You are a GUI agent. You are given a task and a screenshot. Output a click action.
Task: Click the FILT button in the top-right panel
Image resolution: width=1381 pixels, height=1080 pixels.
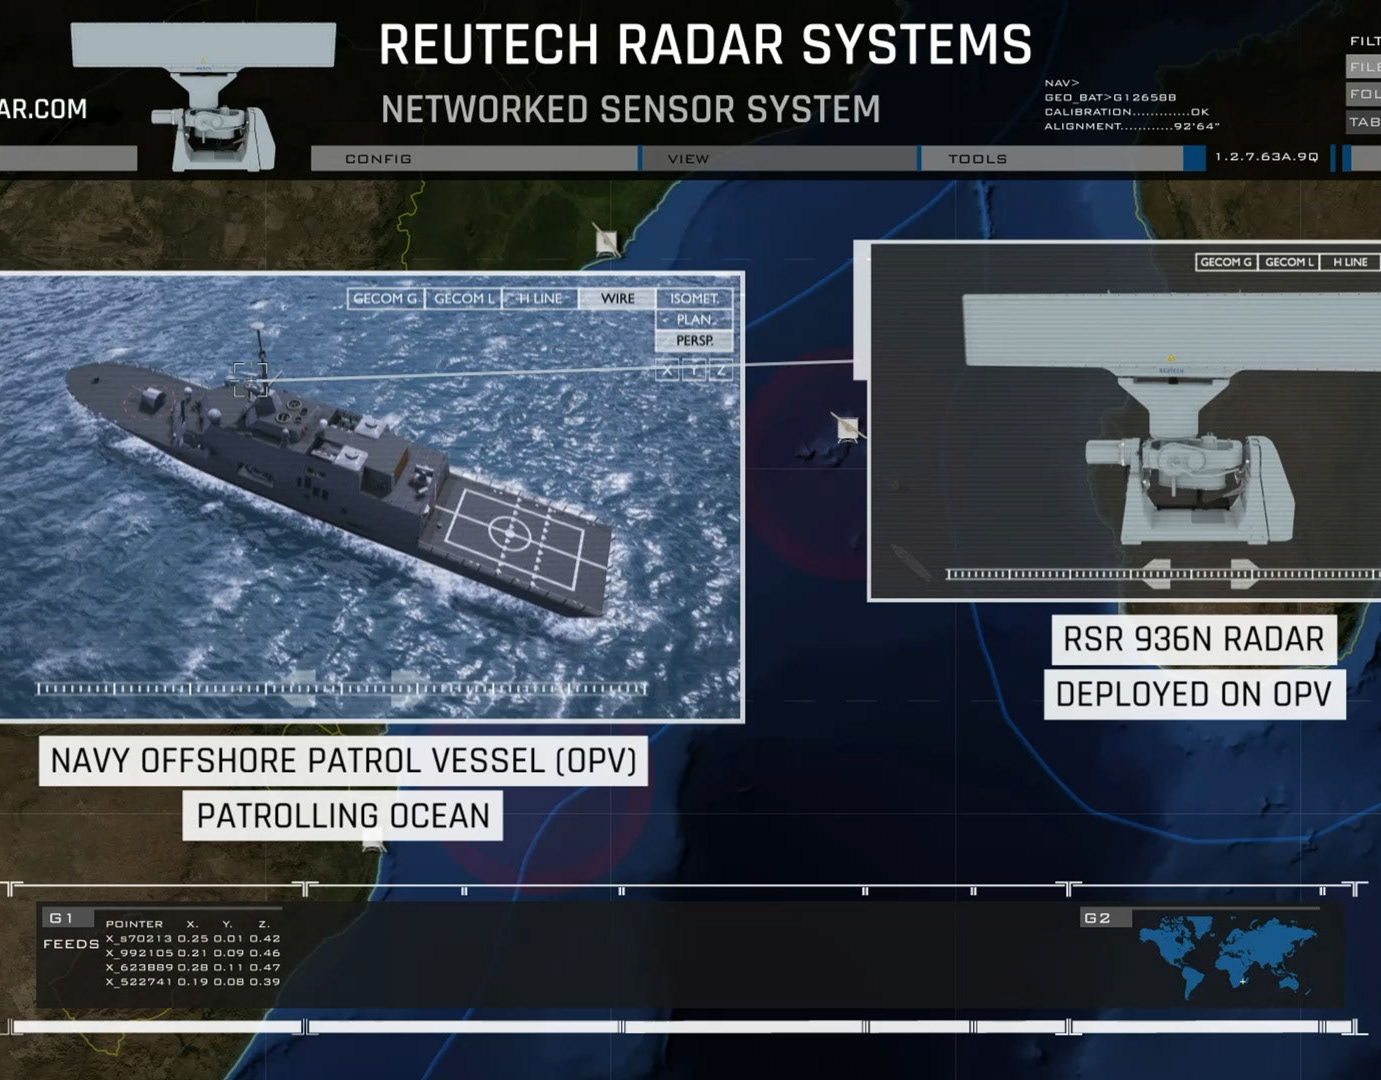click(x=1365, y=41)
